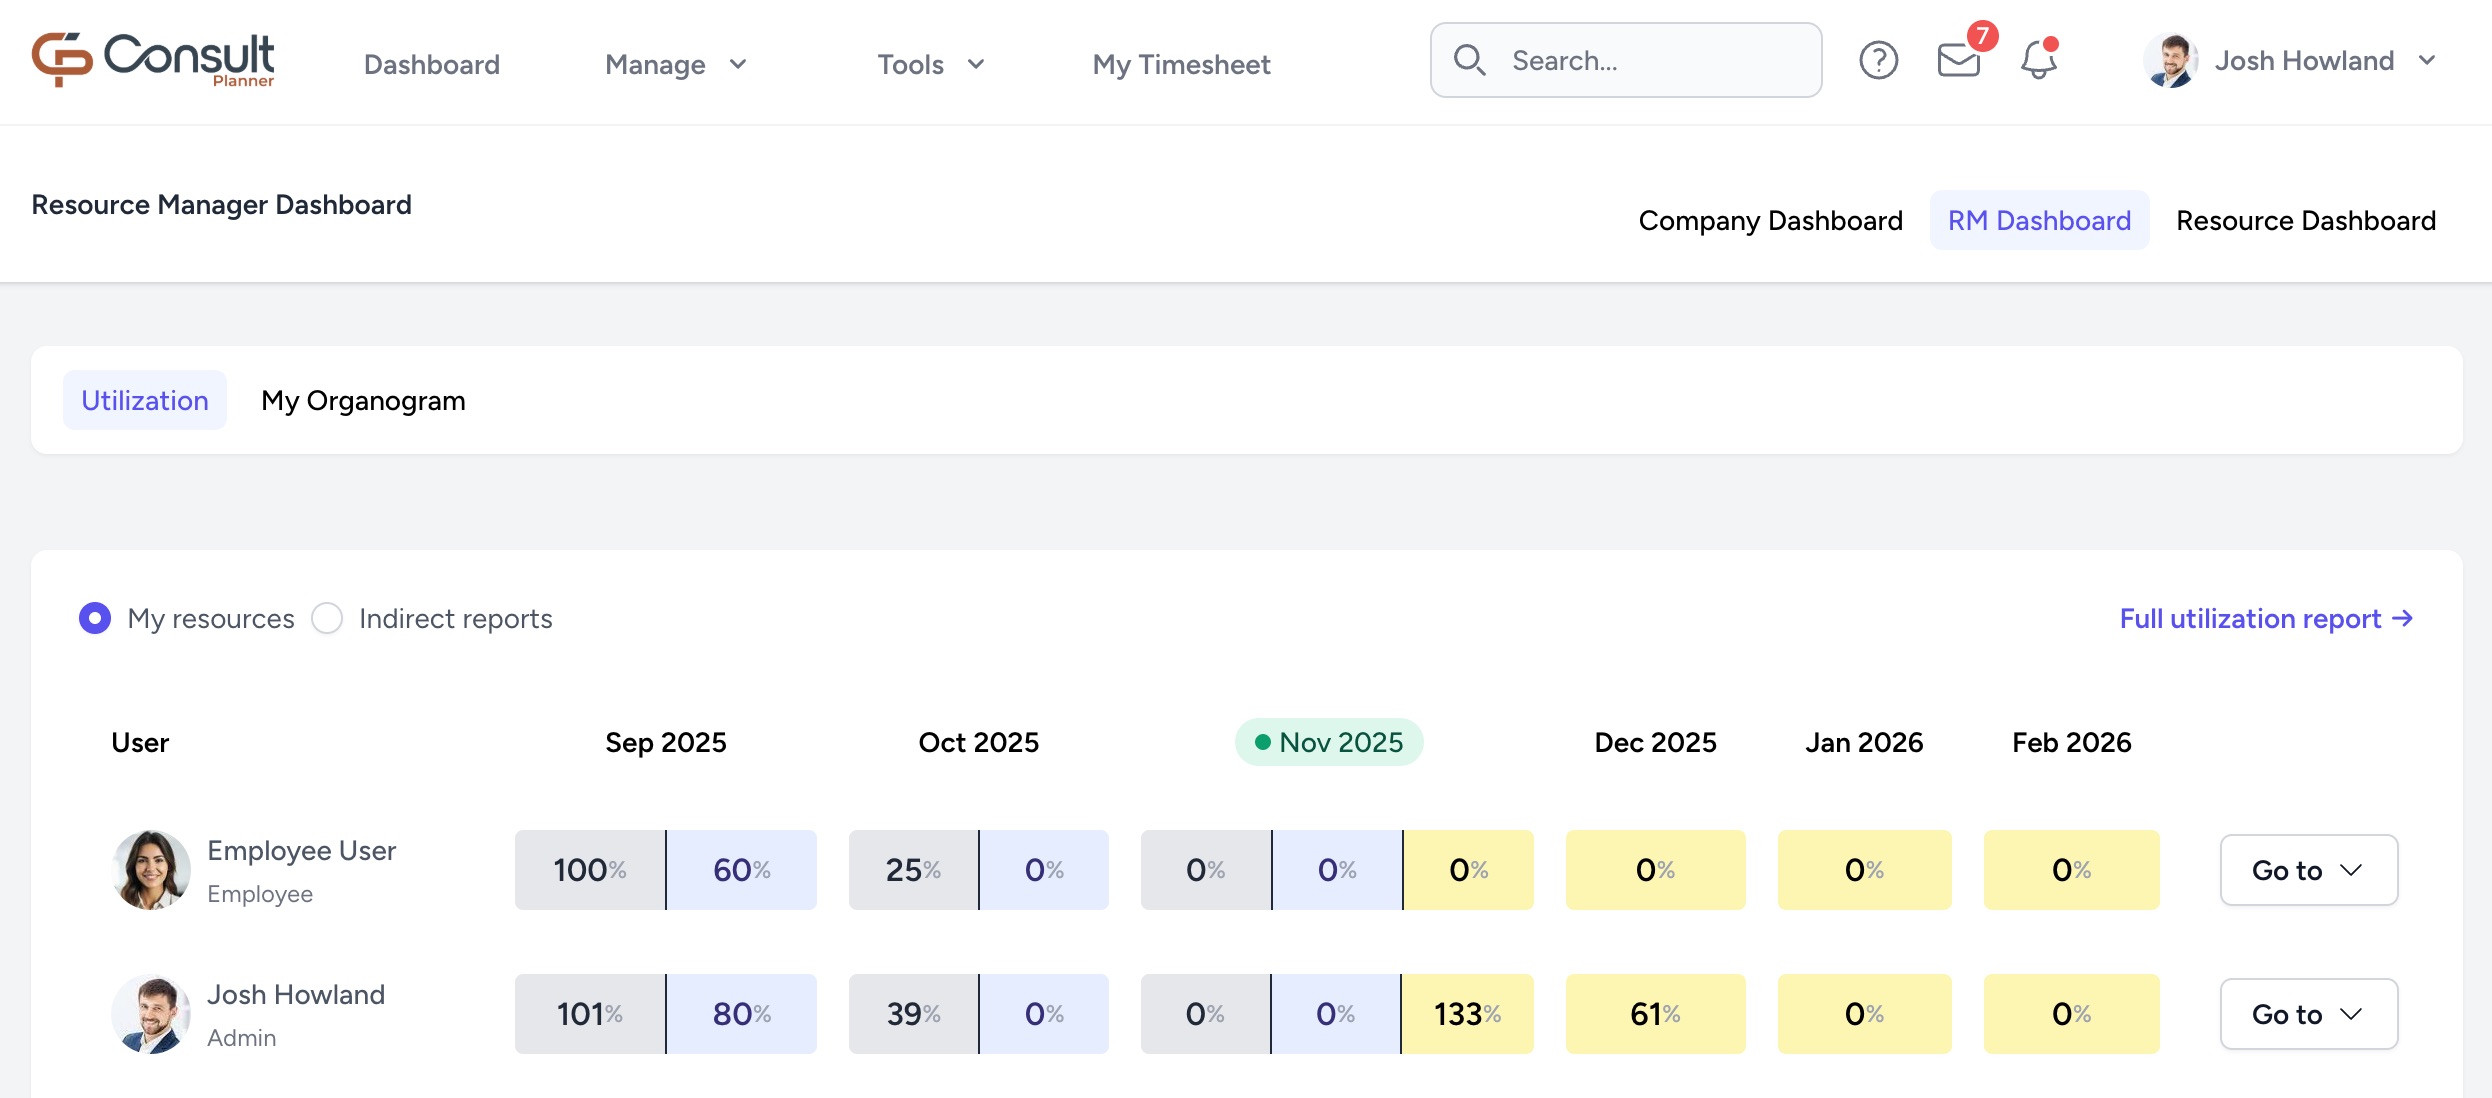Open Employee User's profile picture
2492x1098 pixels.
coord(150,870)
